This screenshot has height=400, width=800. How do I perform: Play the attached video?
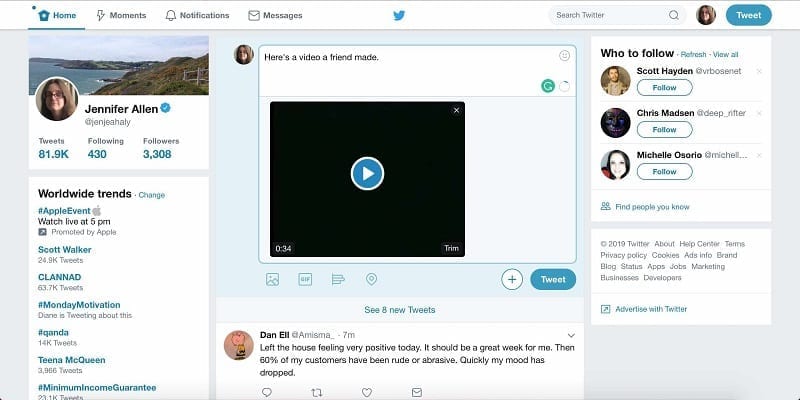coord(367,173)
